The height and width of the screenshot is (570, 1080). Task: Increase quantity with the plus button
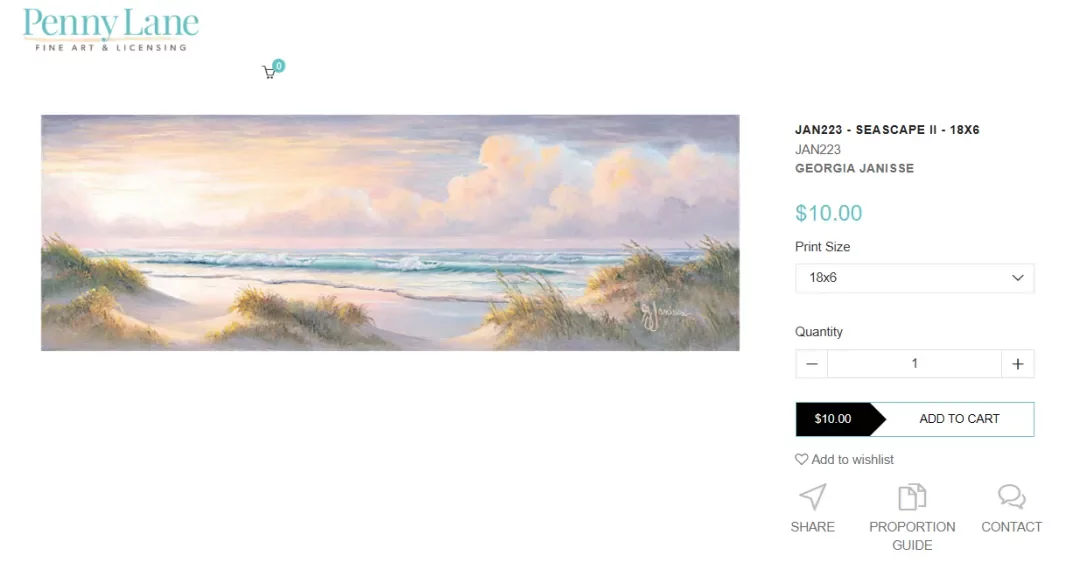click(x=1017, y=364)
